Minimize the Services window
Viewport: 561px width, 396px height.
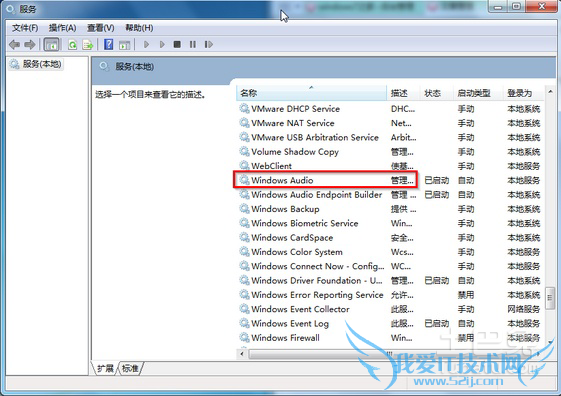pyautogui.click(x=498, y=6)
